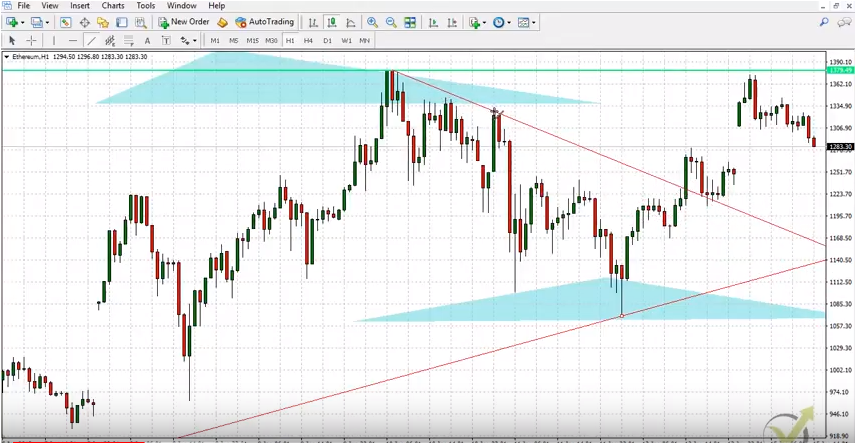Select the Trendline drawing tool
The height and width of the screenshot is (443, 855).
(x=91, y=40)
